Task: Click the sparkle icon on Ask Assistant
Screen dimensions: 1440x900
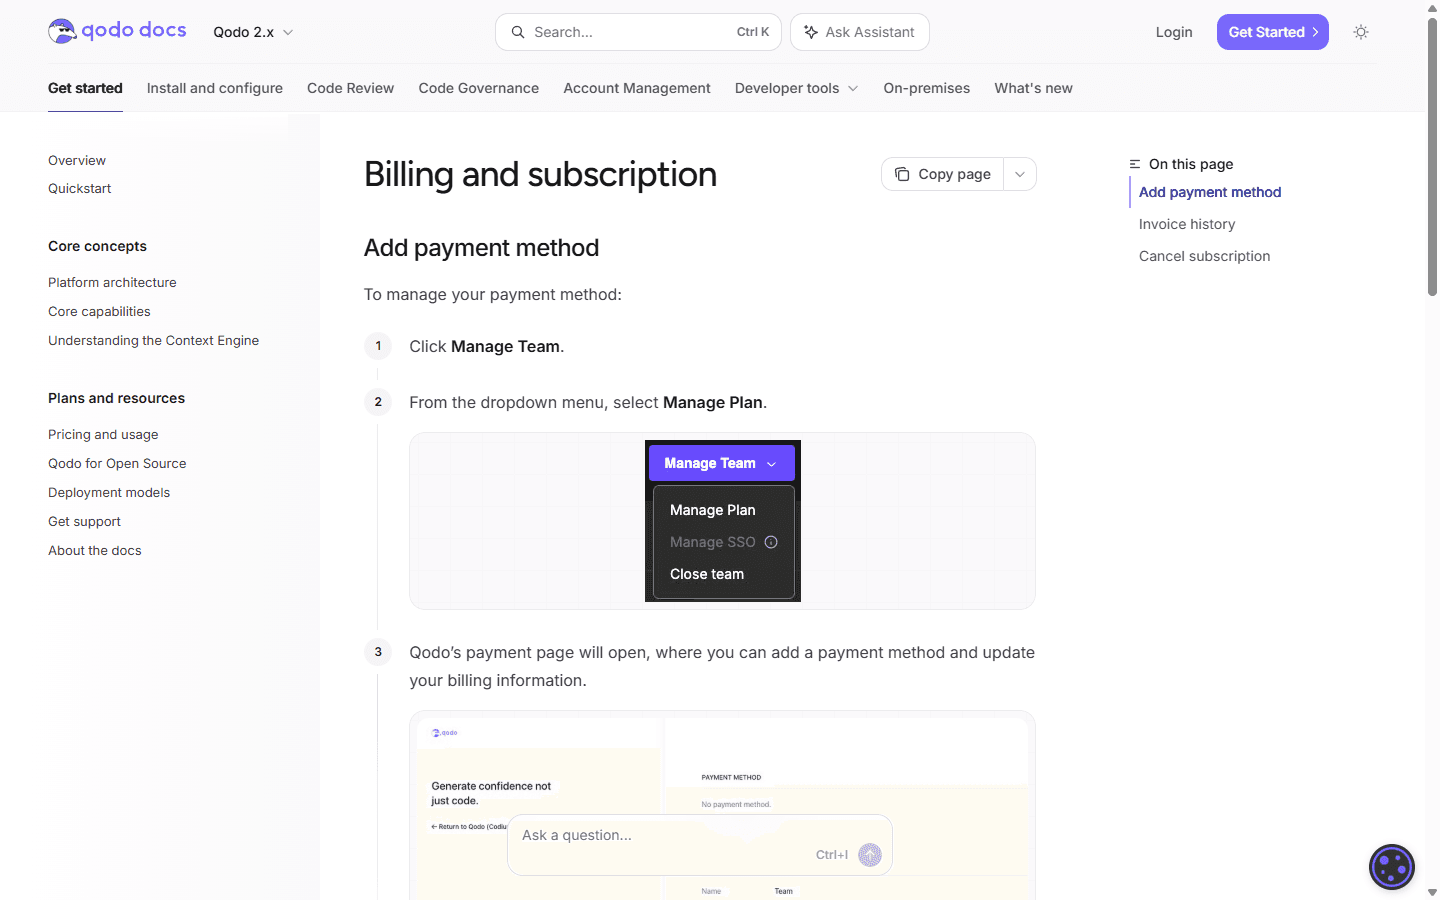Action: coord(811,32)
